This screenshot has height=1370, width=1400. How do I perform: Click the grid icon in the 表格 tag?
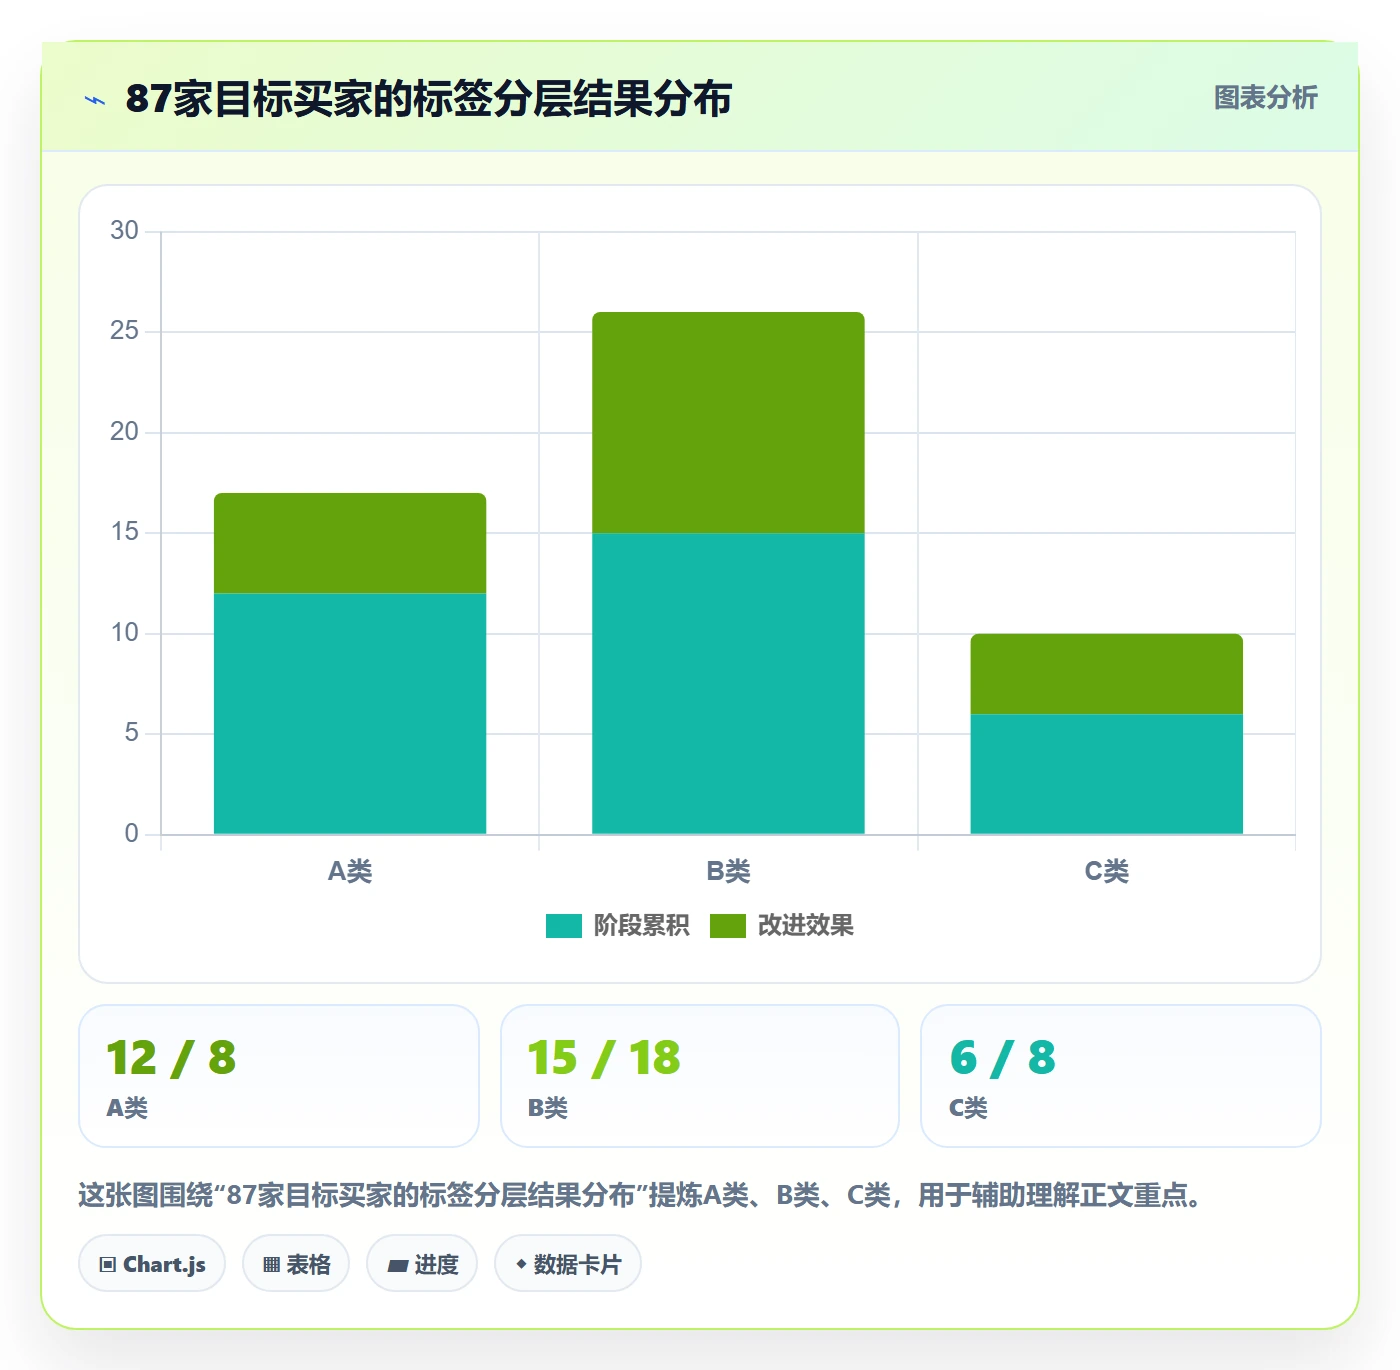click(x=271, y=1265)
